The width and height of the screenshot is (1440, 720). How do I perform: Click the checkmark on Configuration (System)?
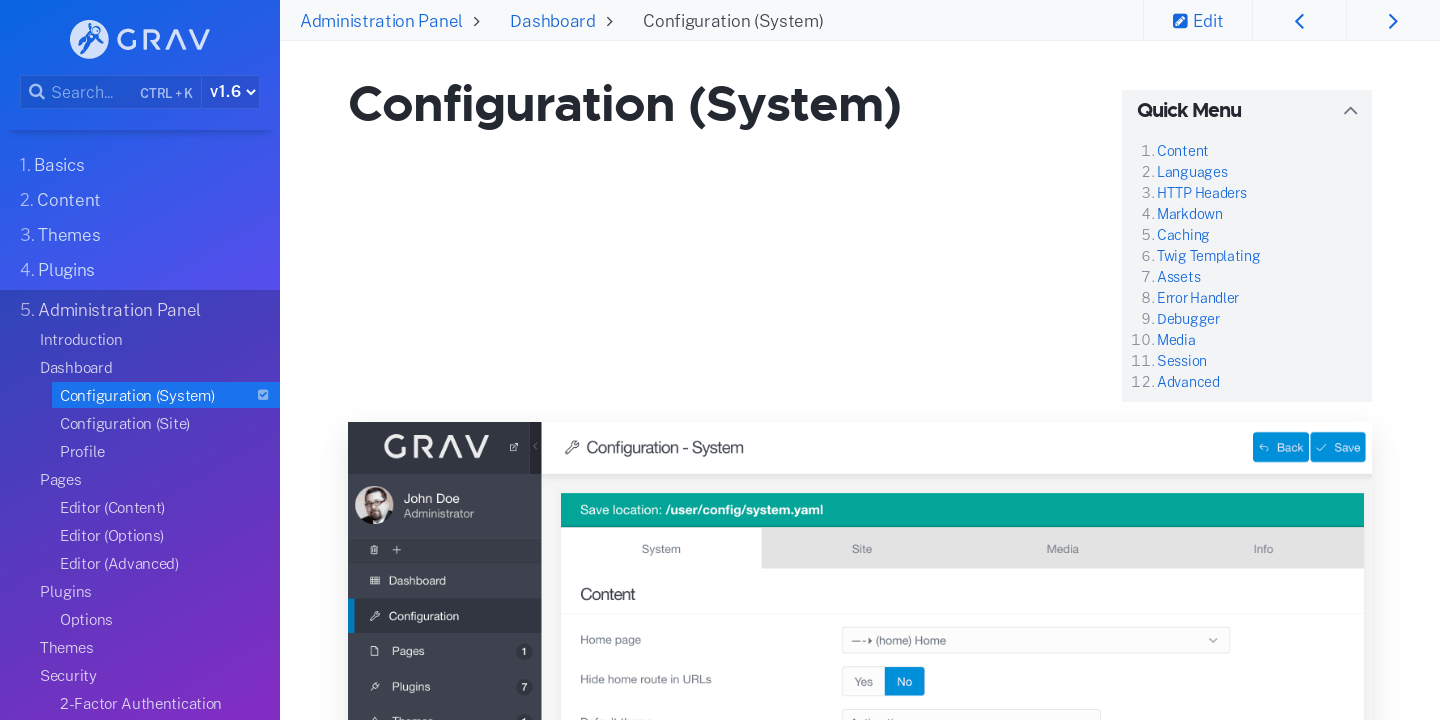pos(263,395)
